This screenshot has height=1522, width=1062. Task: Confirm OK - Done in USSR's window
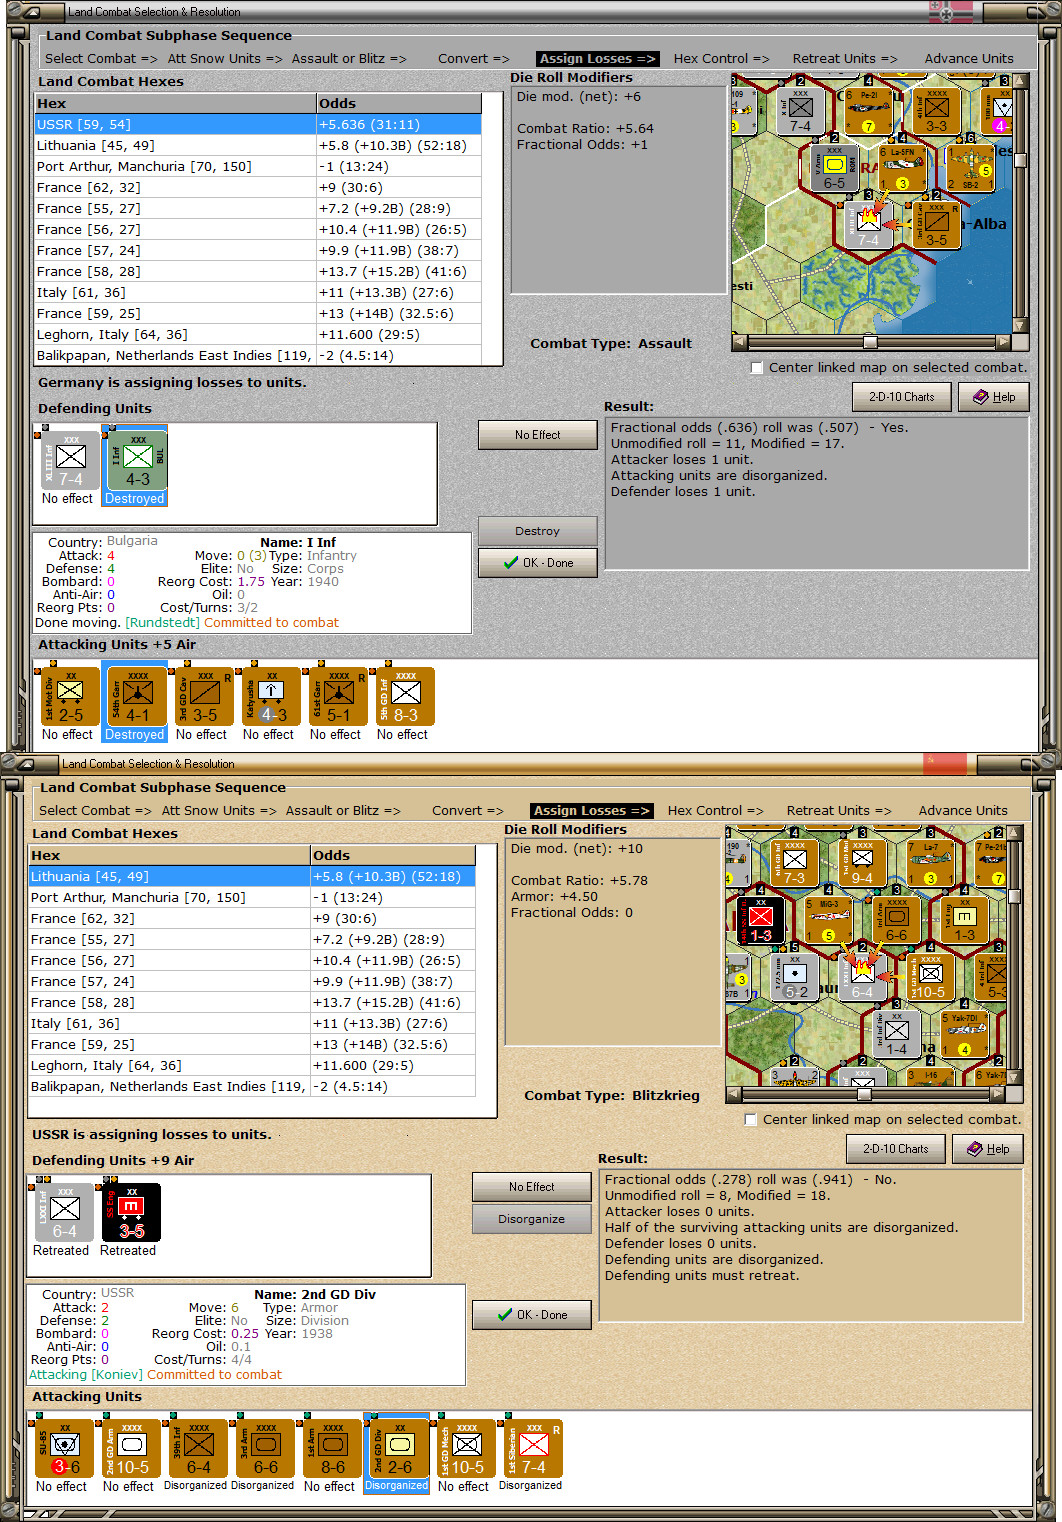[531, 1315]
